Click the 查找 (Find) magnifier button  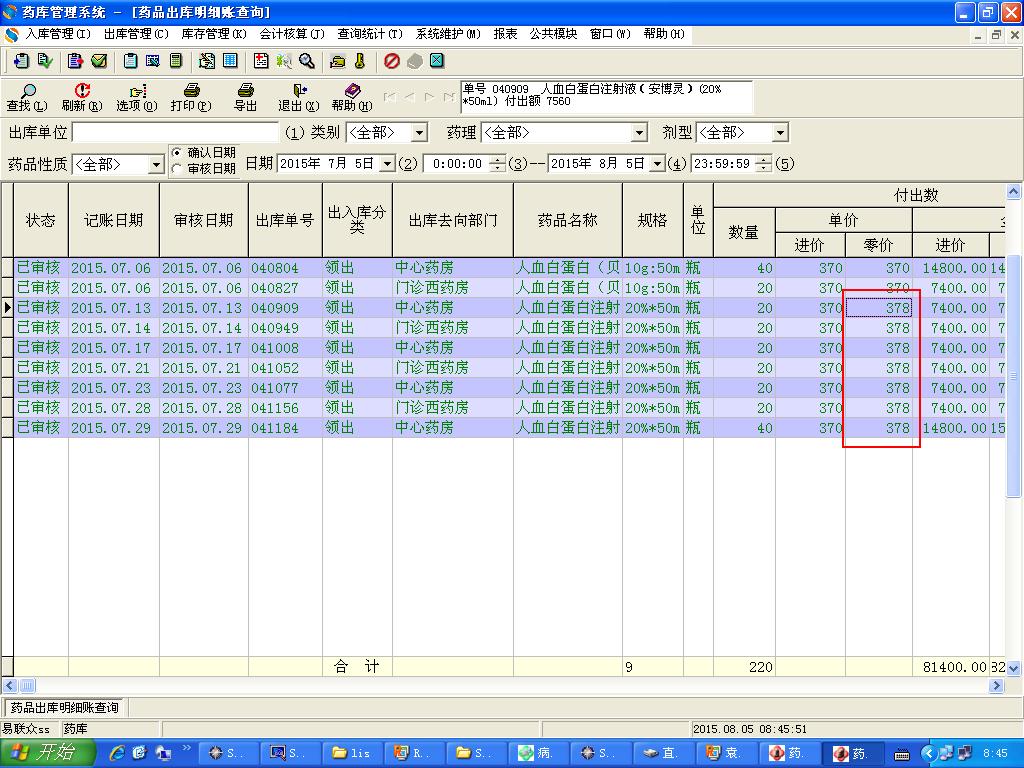coord(25,97)
